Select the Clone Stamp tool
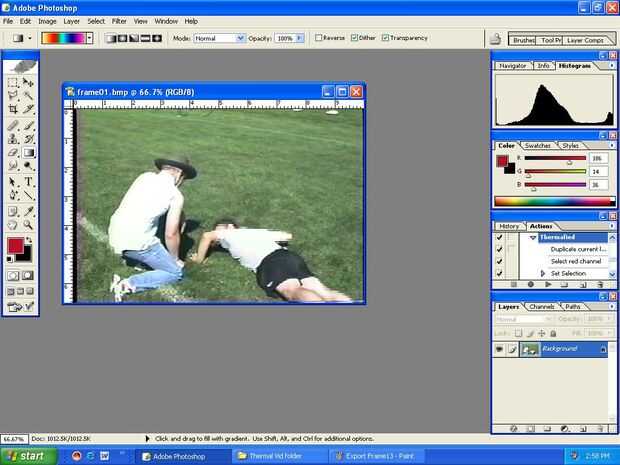The image size is (620, 465). 13,139
